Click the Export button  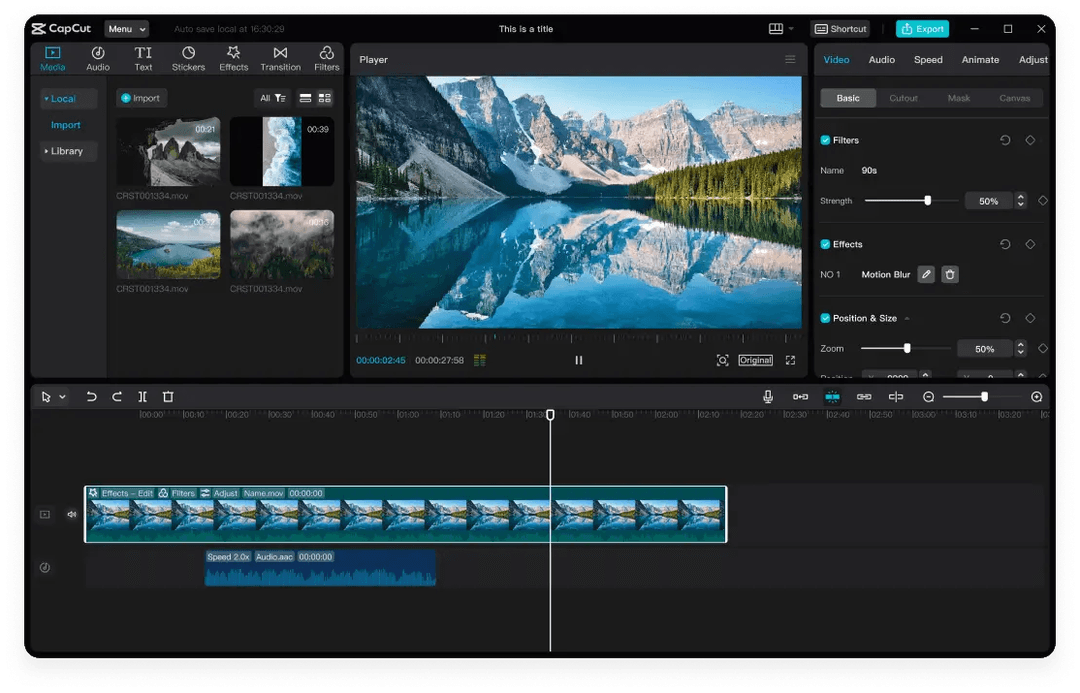click(922, 28)
